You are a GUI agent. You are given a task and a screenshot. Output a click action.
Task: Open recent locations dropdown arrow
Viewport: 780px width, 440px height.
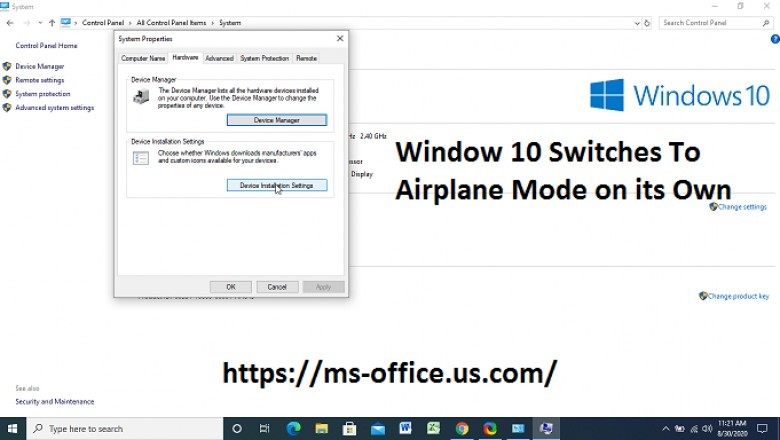click(40, 23)
